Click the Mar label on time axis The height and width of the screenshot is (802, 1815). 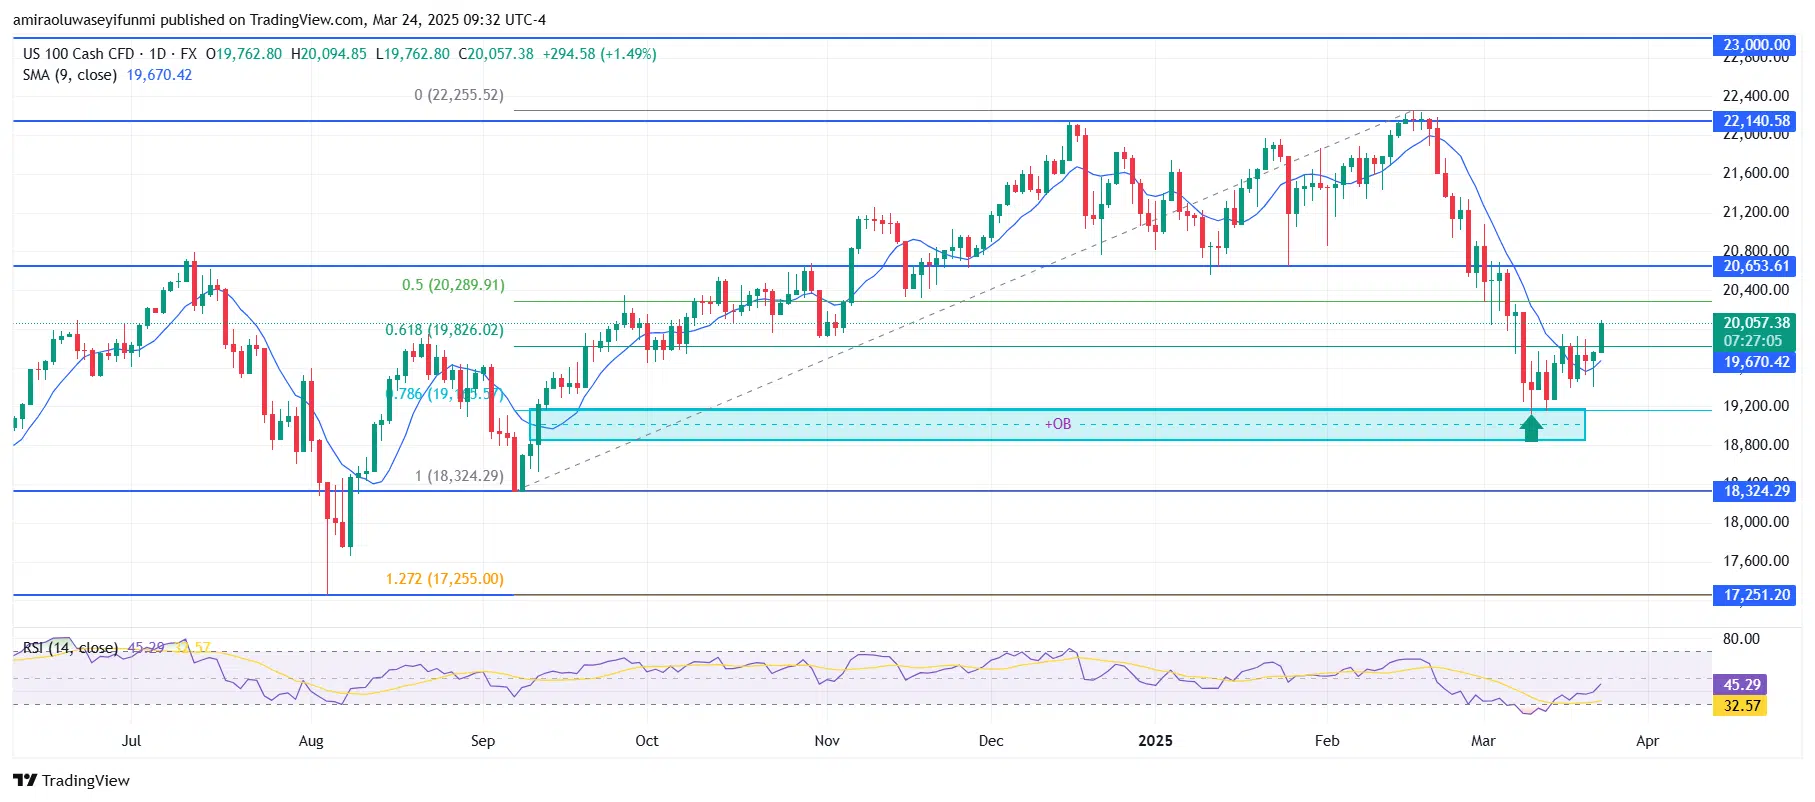1483,741
